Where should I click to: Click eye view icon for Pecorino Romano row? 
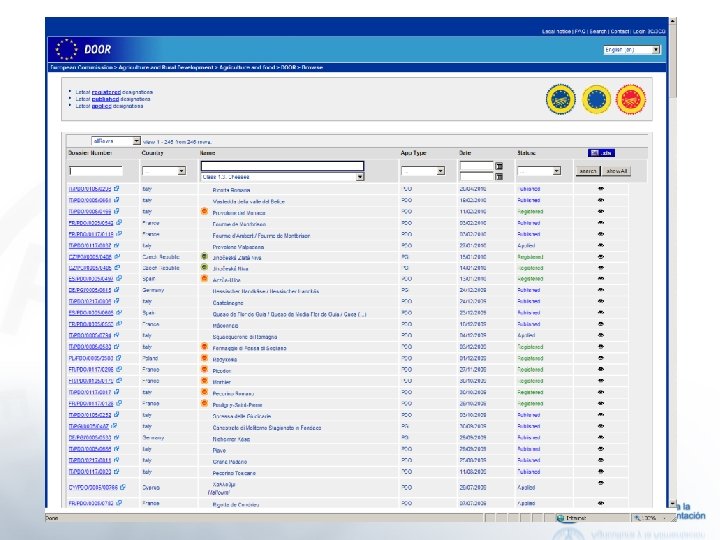click(x=601, y=392)
